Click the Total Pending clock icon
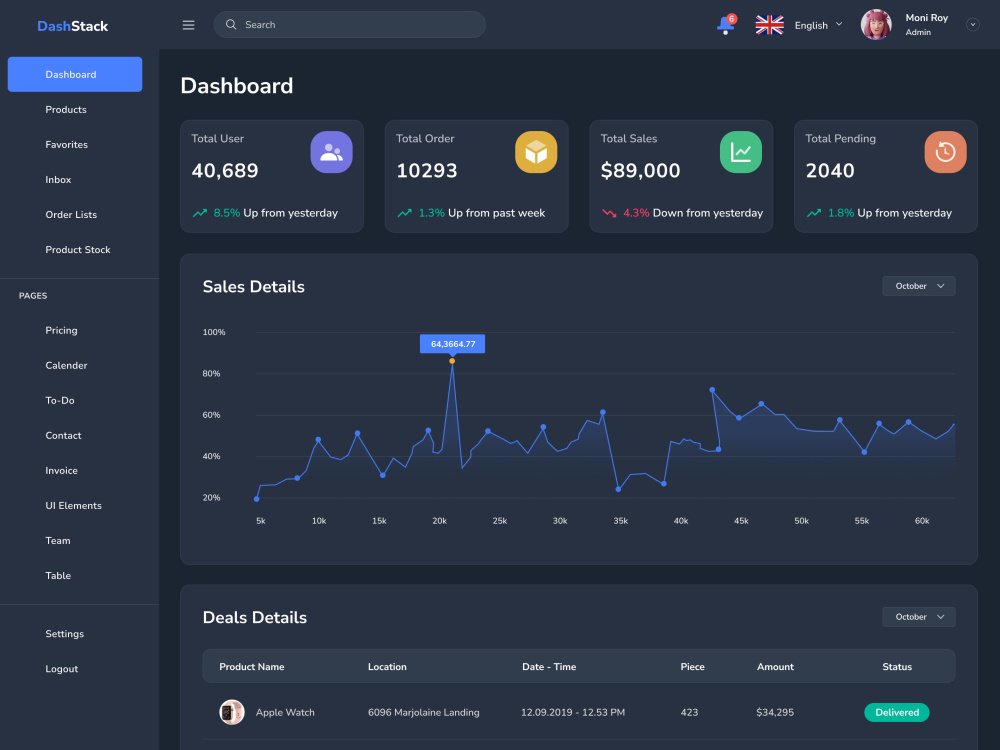The width and height of the screenshot is (1000, 750). point(945,152)
